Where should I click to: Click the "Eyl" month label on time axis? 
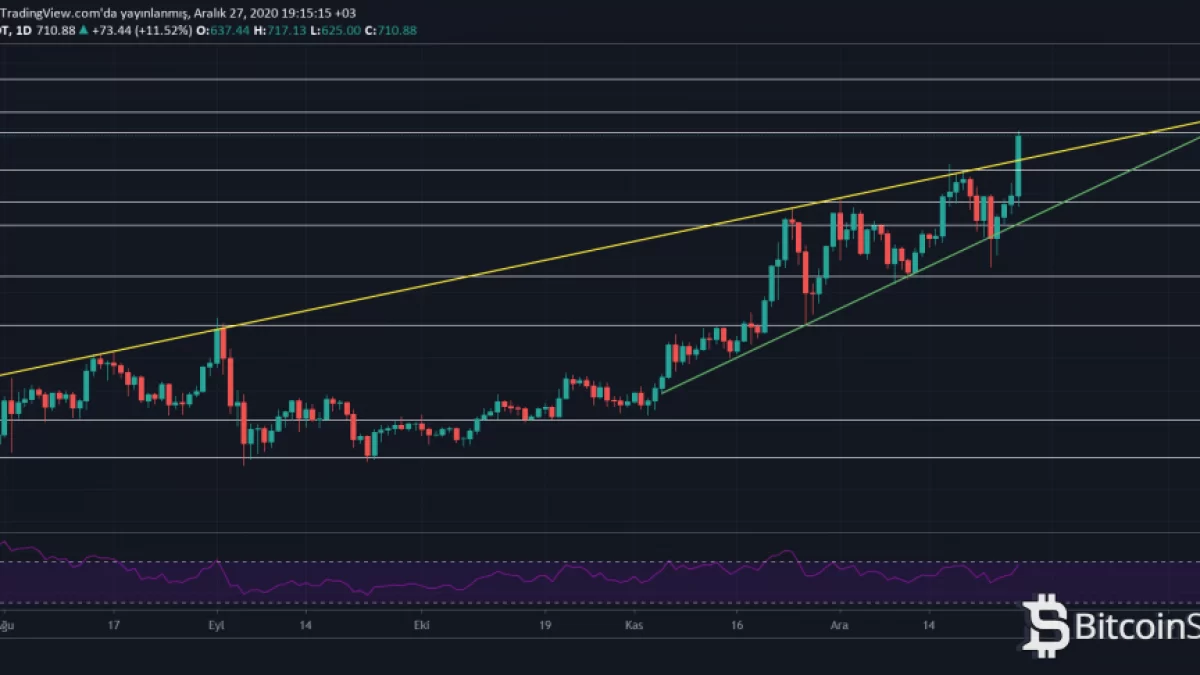[216, 625]
